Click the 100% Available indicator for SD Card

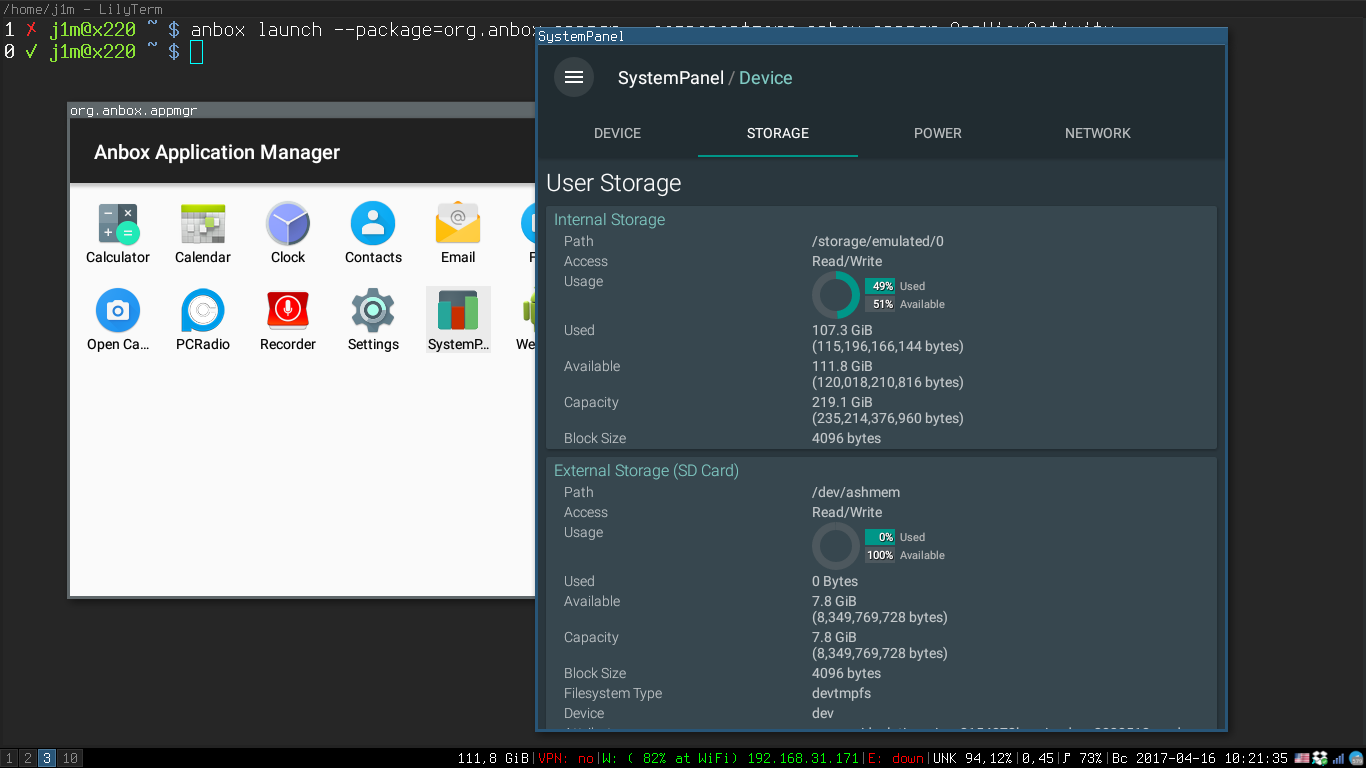click(x=905, y=555)
